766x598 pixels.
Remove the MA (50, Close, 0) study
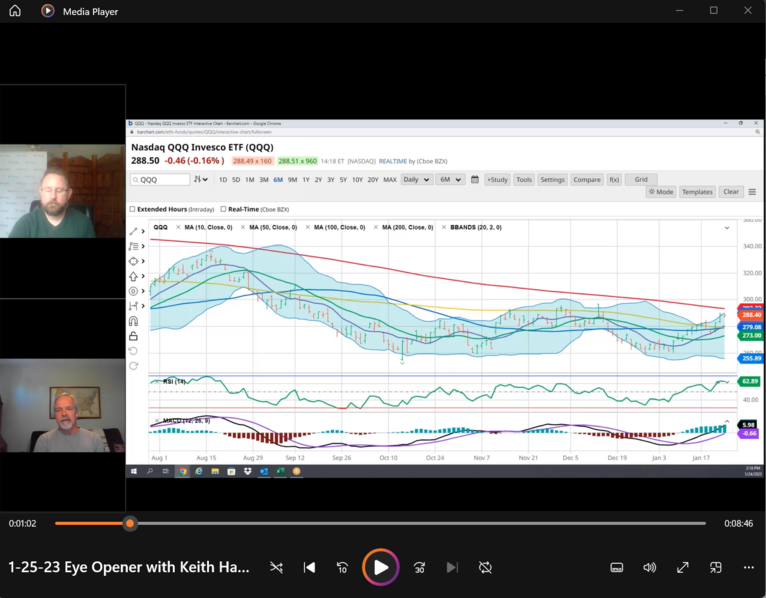click(243, 227)
